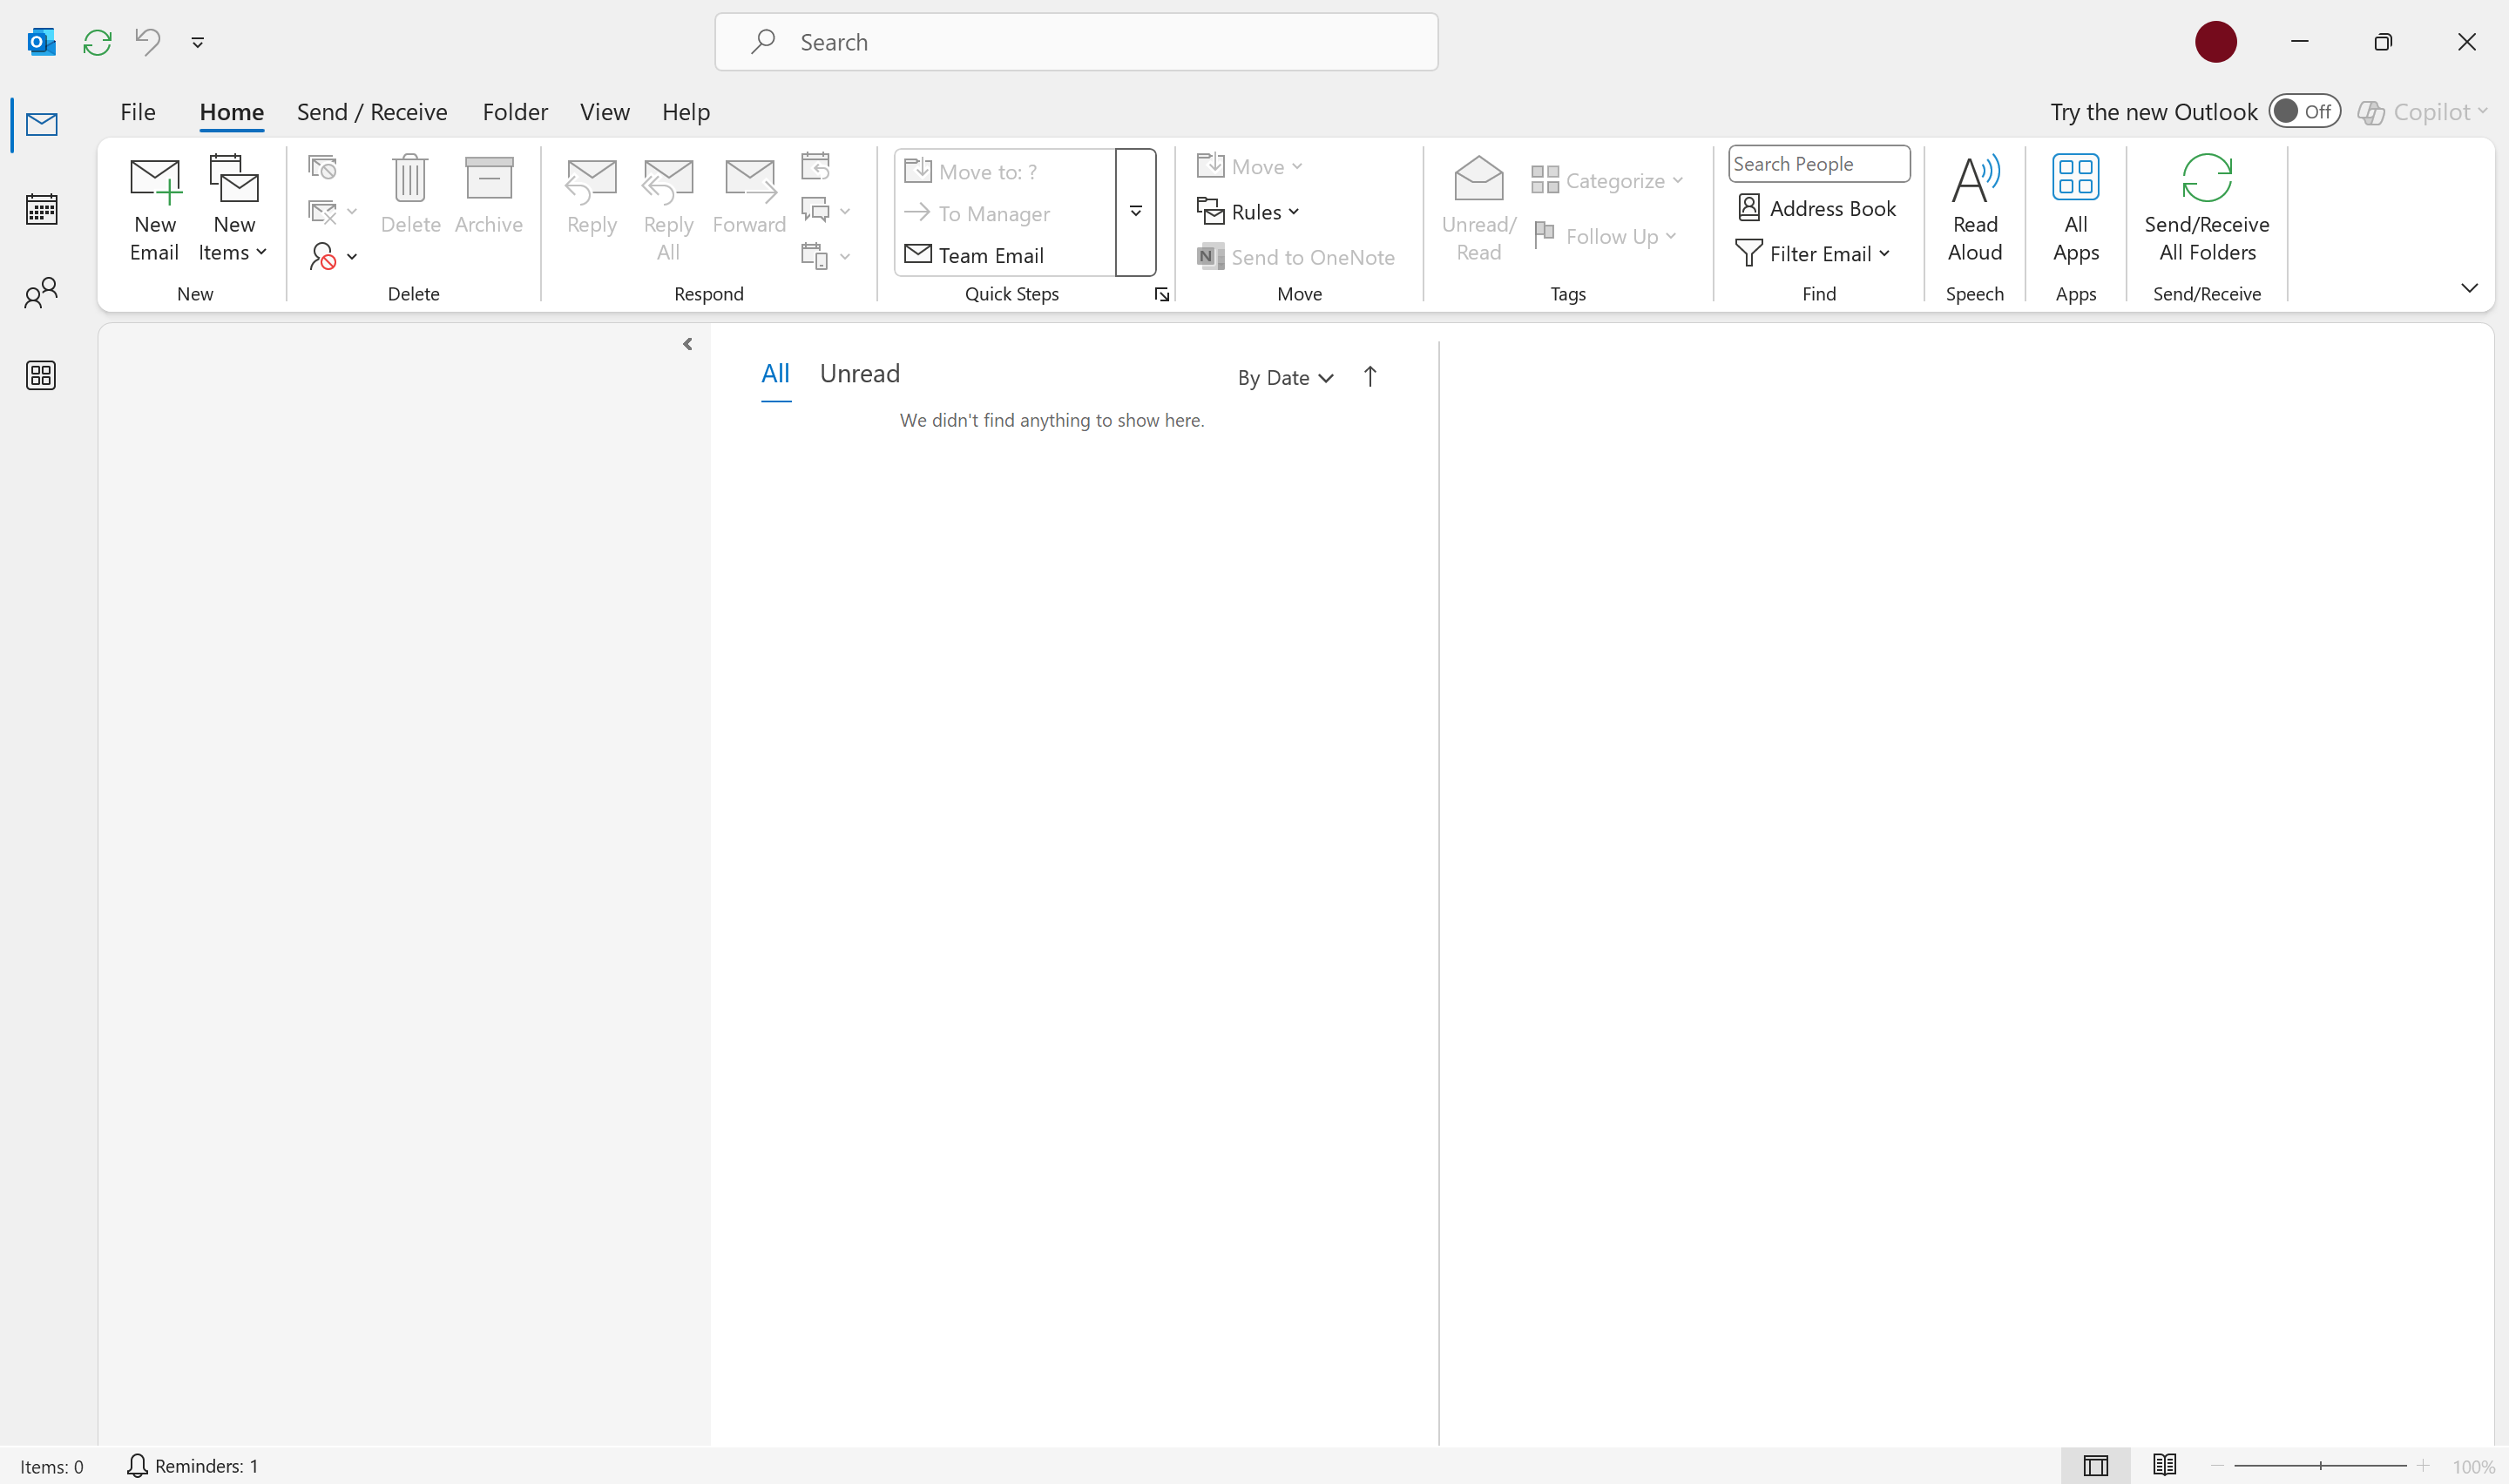Open the Reminders bell in status bar
This screenshot has width=2509, height=1484.
tap(192, 1466)
